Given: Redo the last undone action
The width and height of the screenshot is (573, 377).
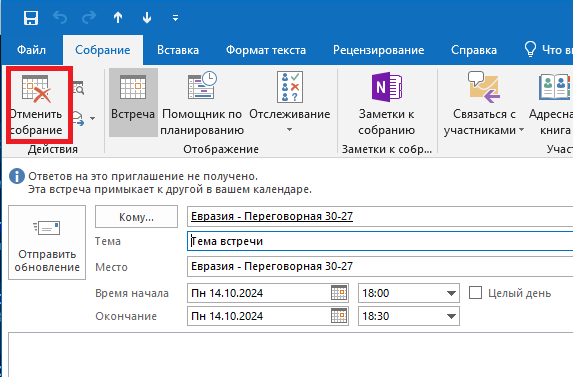Looking at the screenshot, I should [89, 18].
